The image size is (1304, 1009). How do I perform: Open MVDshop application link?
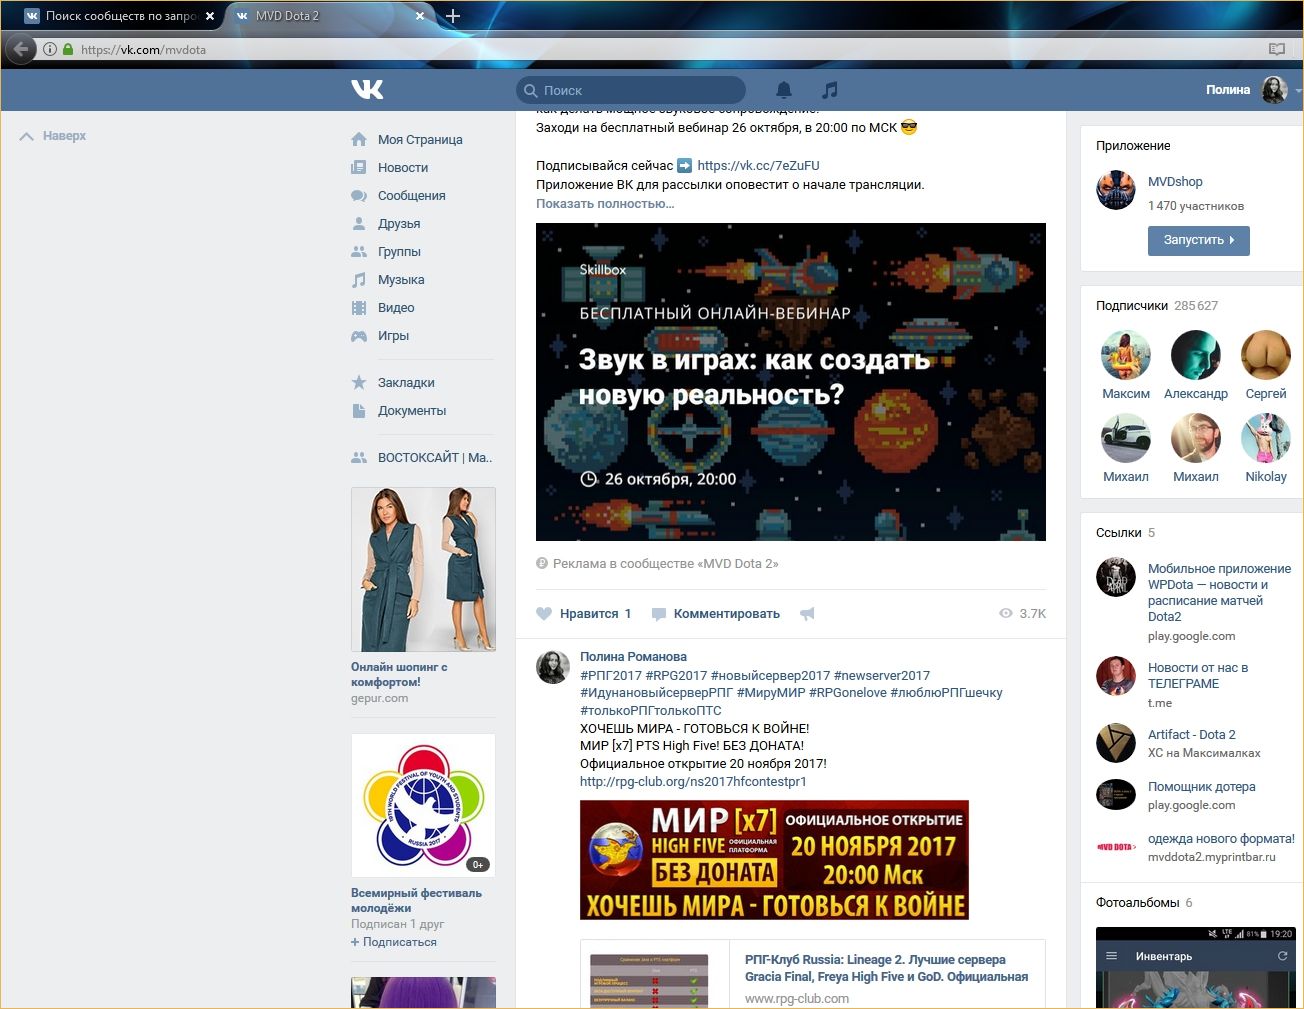tap(1175, 182)
